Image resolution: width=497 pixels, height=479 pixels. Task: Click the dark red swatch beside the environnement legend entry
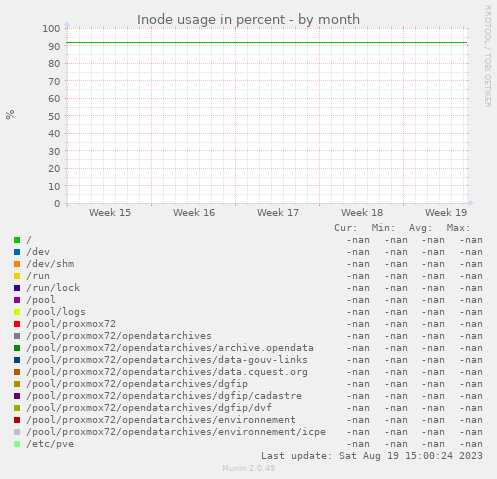tap(17, 420)
